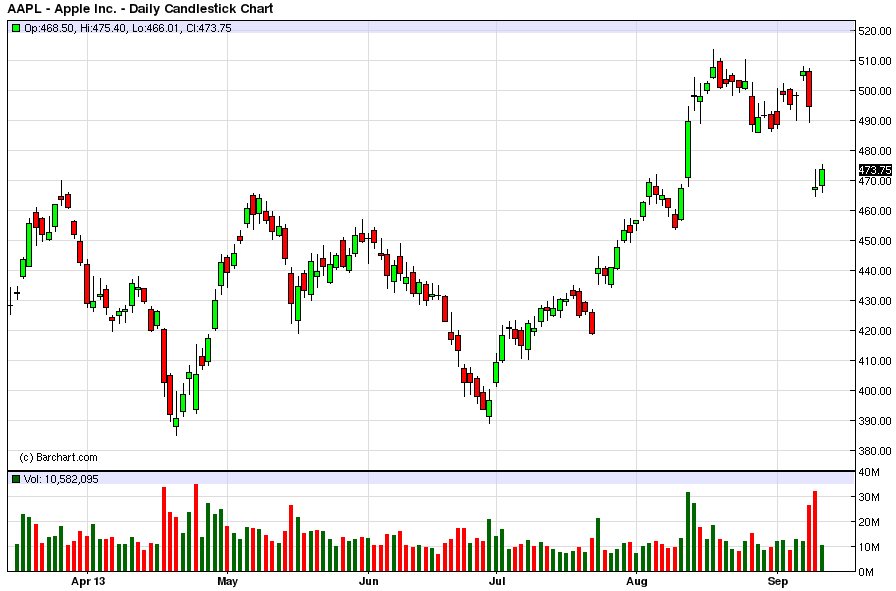The height and width of the screenshot is (591, 896).
Task: Click the 40M volume axis label
Action: (869, 472)
